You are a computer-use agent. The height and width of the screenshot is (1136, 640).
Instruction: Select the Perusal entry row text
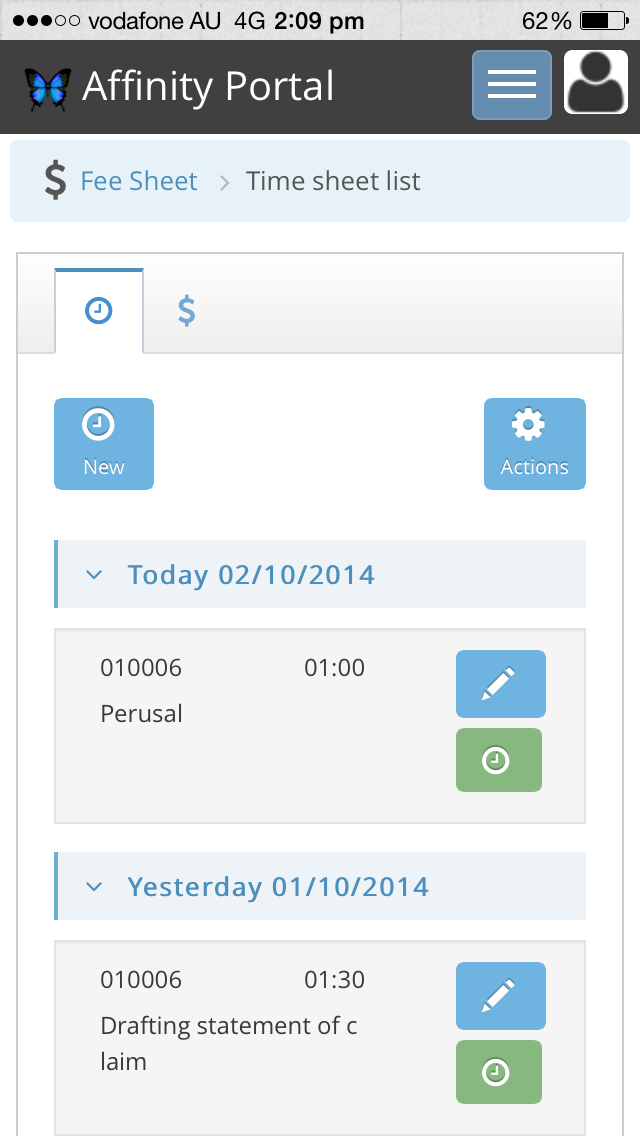pyautogui.click(x=142, y=714)
